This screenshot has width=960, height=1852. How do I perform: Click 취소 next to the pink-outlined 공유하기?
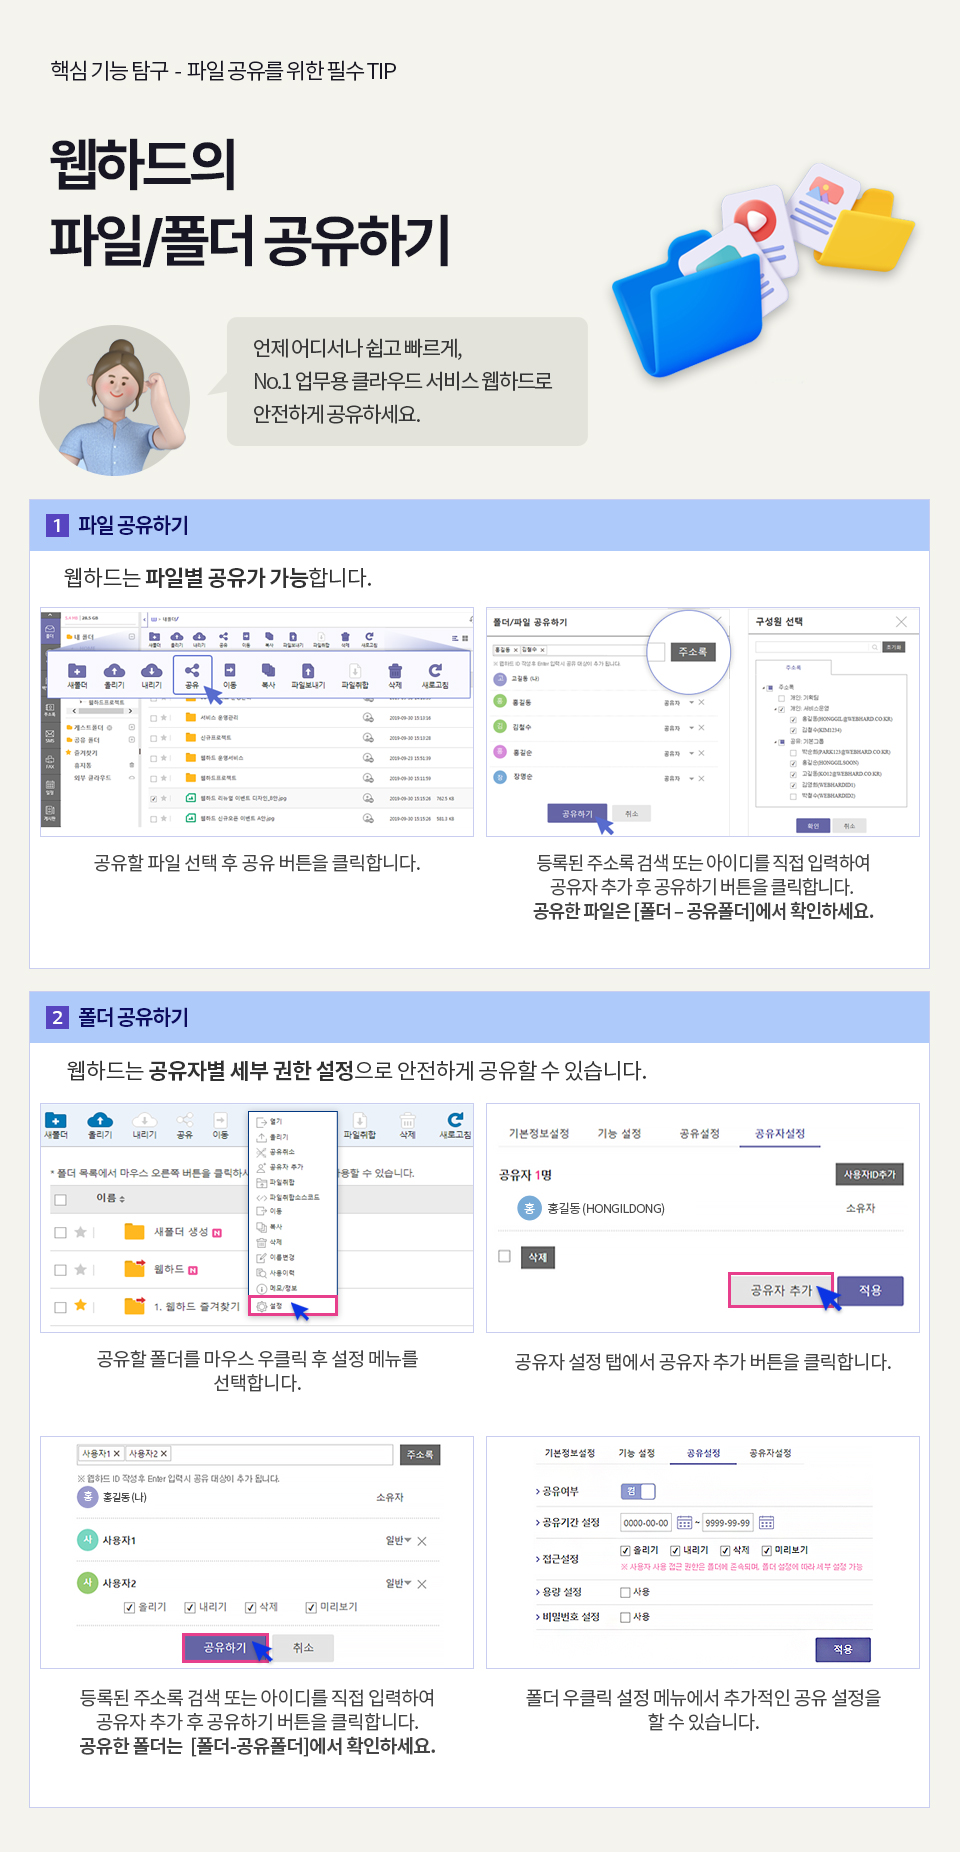(x=303, y=1648)
